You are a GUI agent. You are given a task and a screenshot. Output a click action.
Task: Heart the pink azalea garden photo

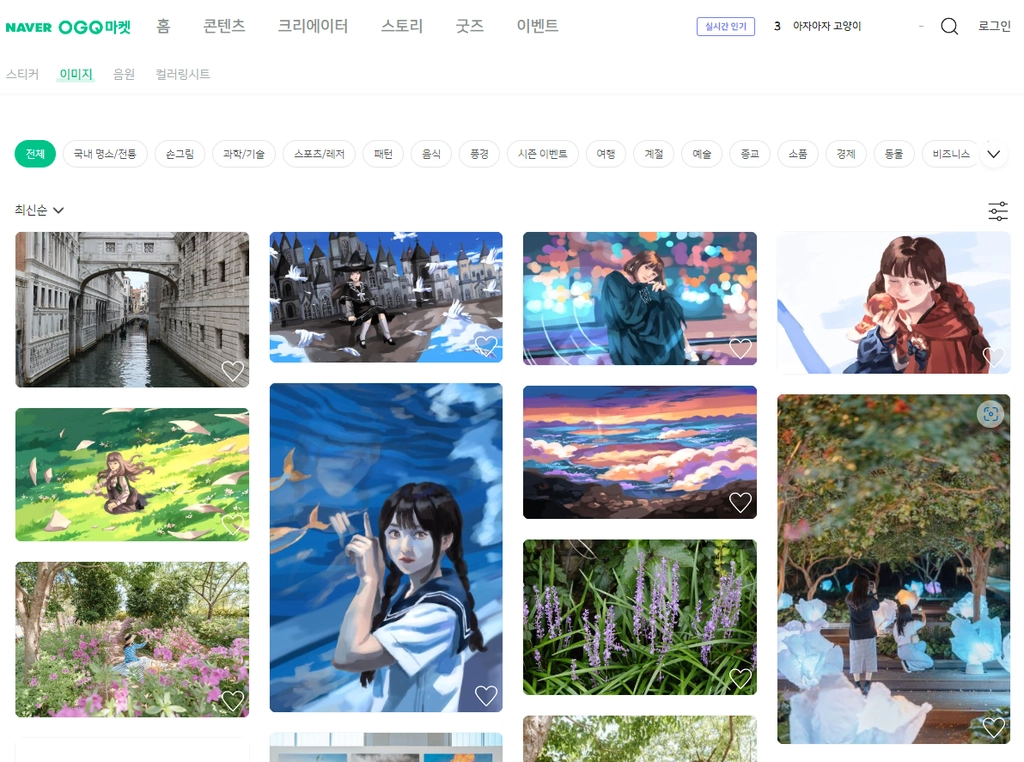click(232, 701)
